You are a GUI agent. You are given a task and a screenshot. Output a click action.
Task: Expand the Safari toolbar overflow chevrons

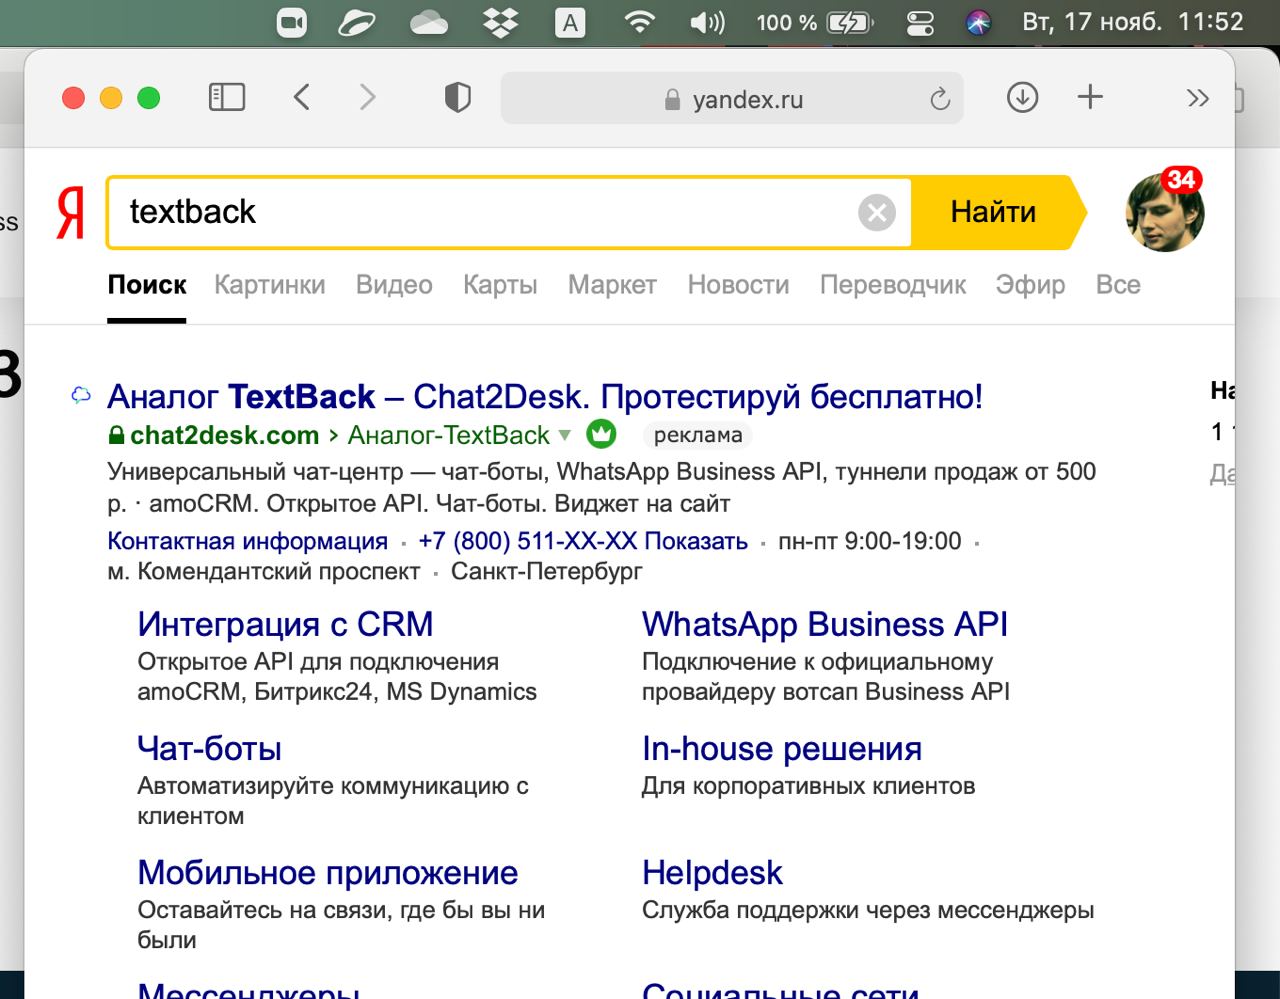(x=1197, y=98)
